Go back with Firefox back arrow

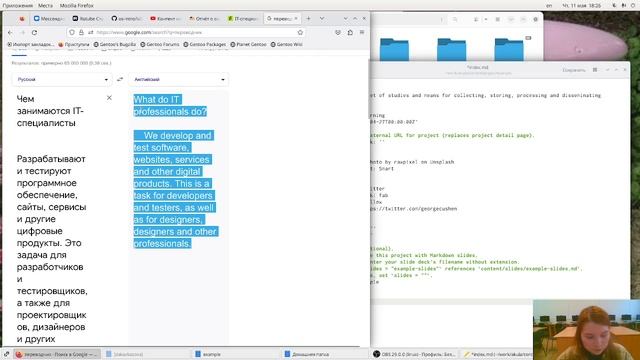click(11, 32)
